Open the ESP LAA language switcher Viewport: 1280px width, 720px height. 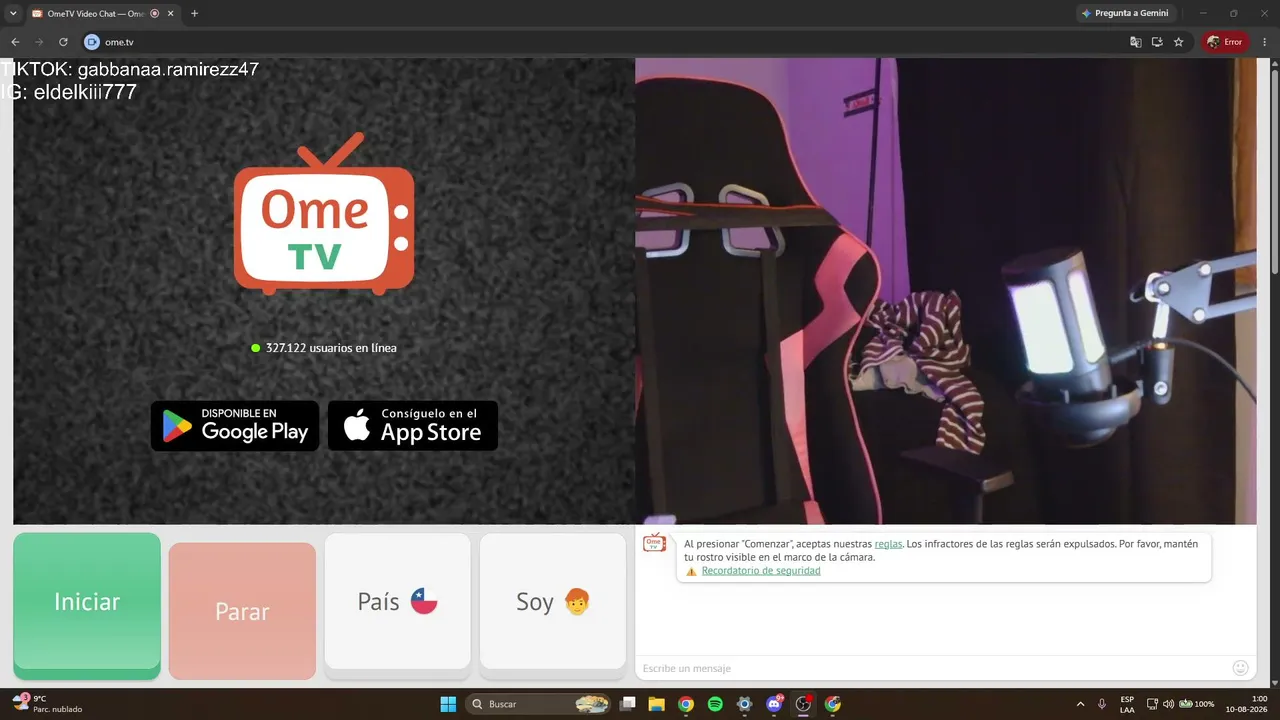[1127, 704]
